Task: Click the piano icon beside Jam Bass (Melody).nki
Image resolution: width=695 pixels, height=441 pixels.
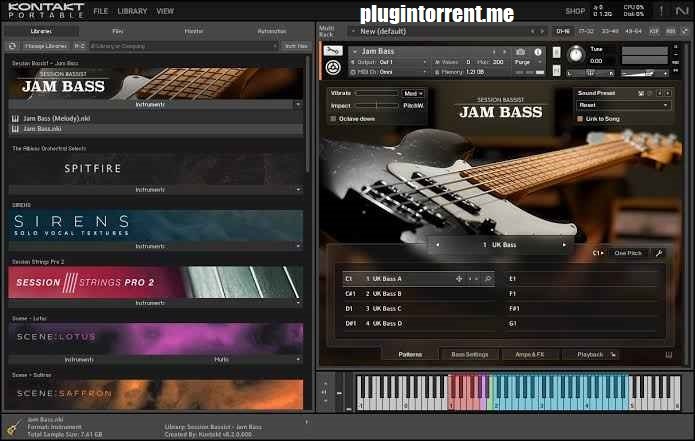Action: tap(16, 118)
